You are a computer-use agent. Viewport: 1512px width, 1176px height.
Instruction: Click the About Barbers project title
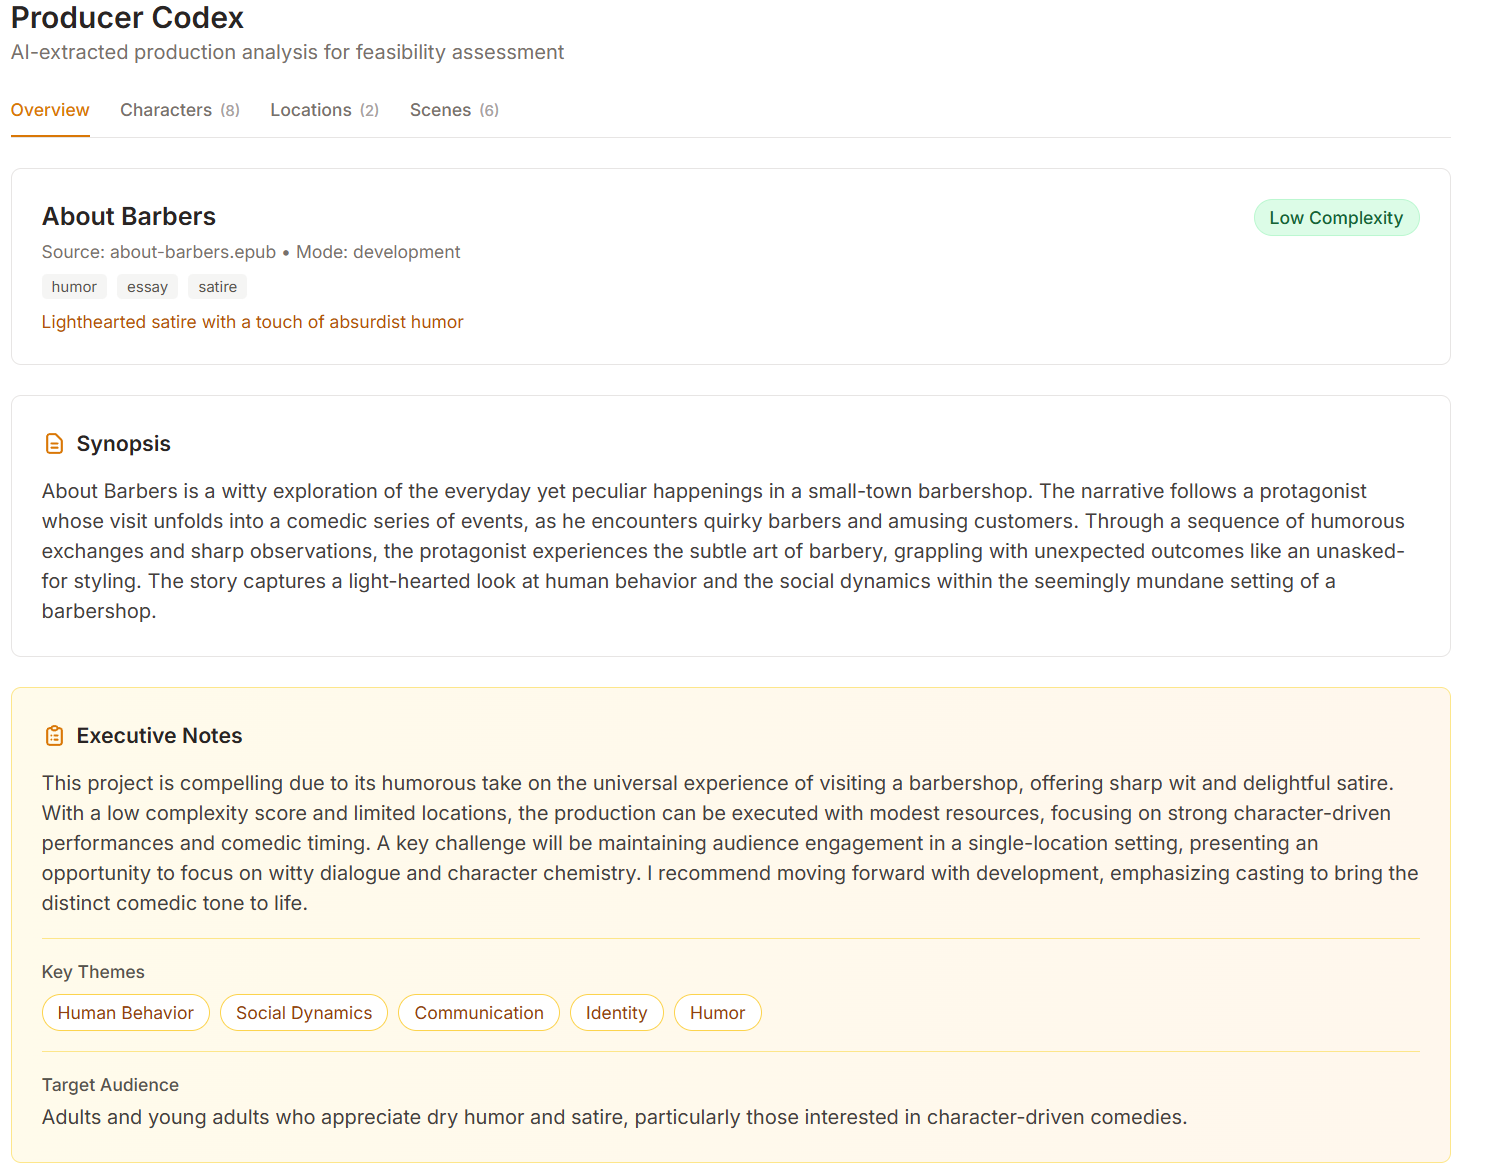click(128, 216)
